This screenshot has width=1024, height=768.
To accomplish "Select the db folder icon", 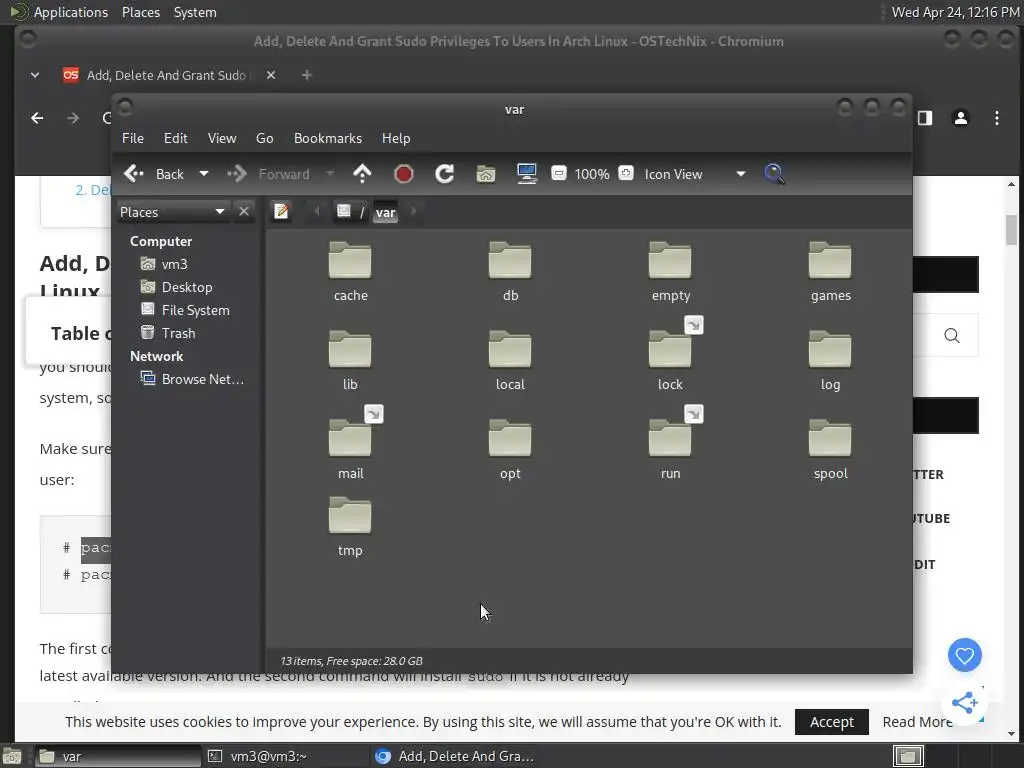I will point(510,261).
